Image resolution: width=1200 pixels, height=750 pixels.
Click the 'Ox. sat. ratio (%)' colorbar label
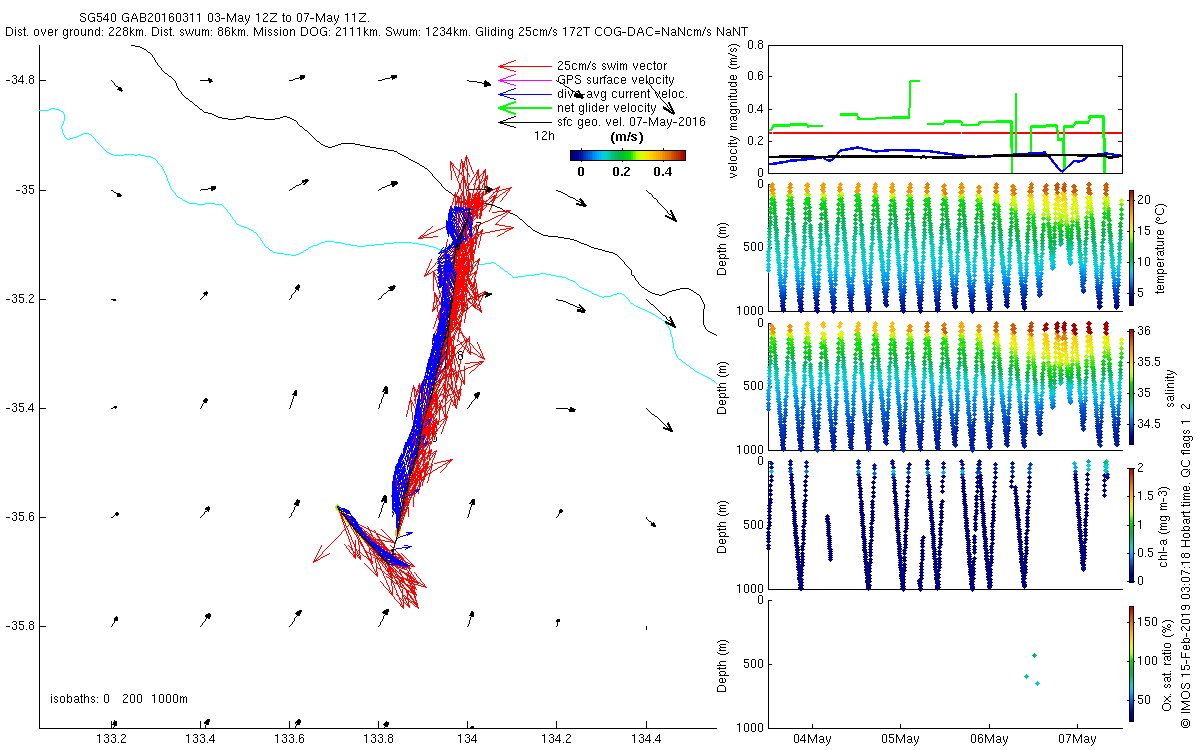pos(1167,663)
